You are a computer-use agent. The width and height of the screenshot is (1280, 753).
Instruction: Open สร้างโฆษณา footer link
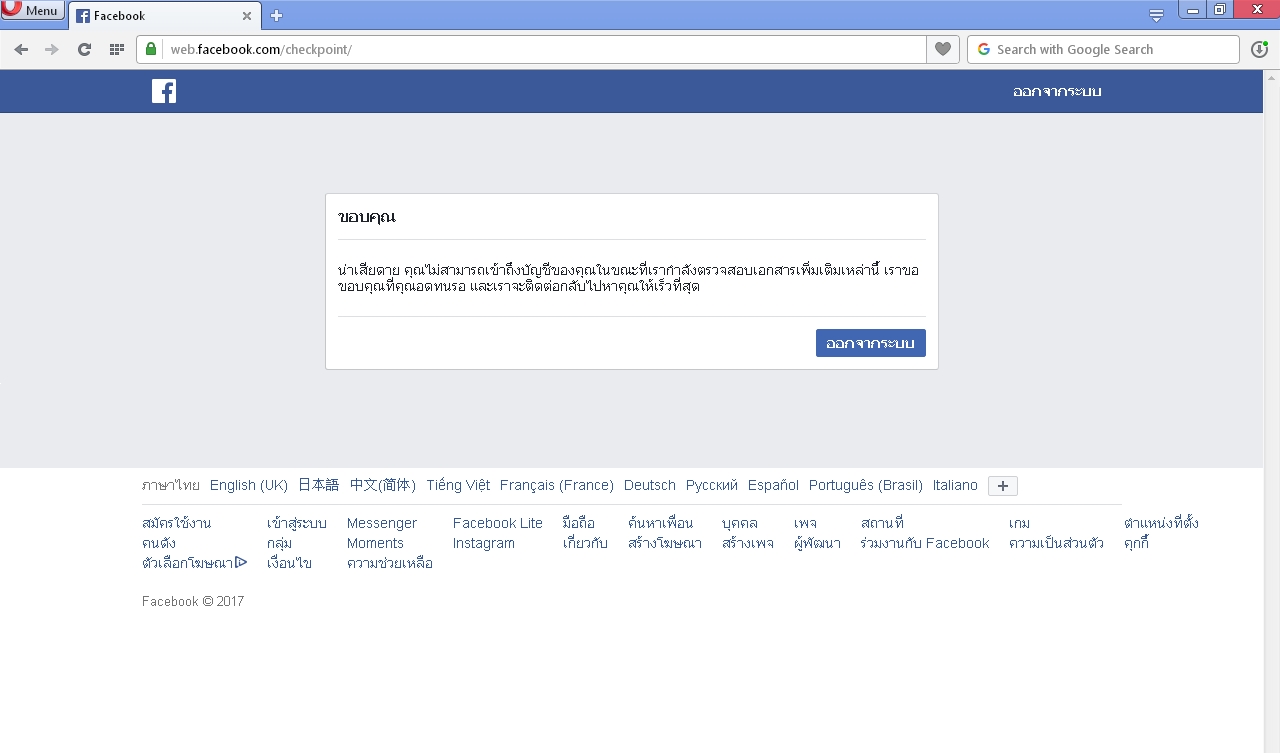pyautogui.click(x=665, y=543)
